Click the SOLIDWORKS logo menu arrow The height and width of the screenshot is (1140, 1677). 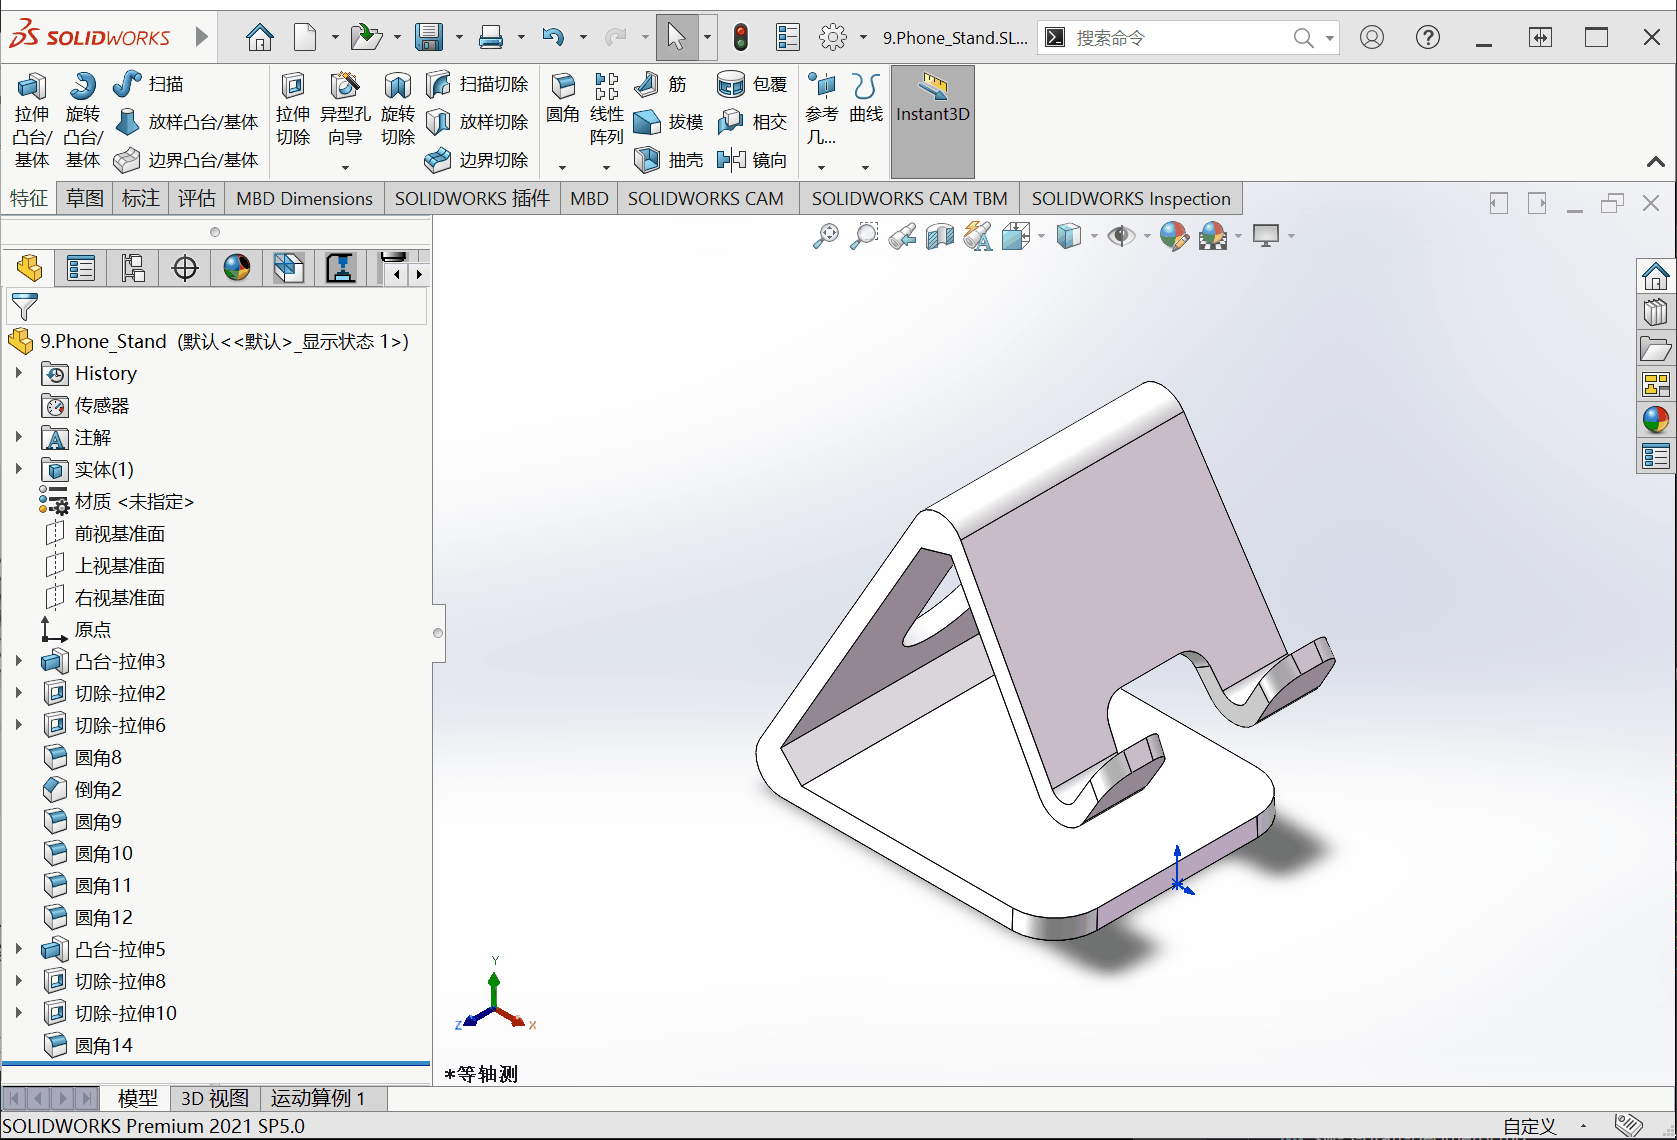pyautogui.click(x=202, y=37)
